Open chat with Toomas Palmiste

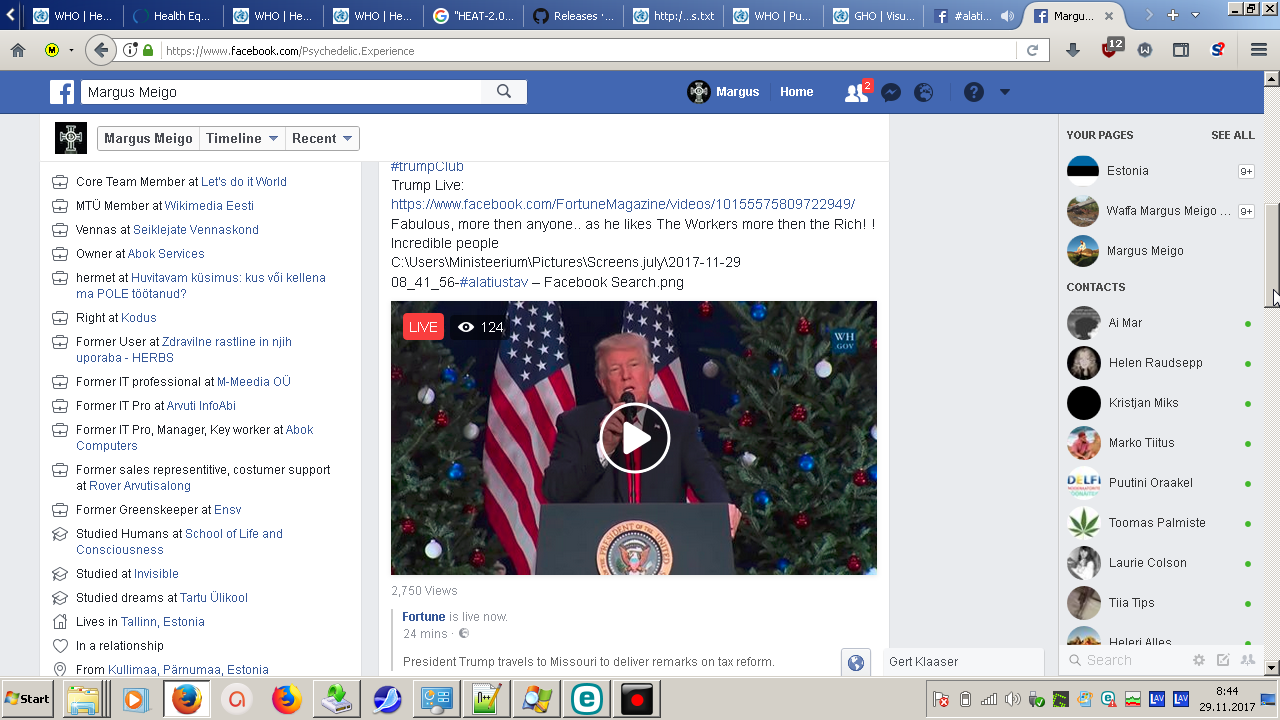coord(1158,523)
